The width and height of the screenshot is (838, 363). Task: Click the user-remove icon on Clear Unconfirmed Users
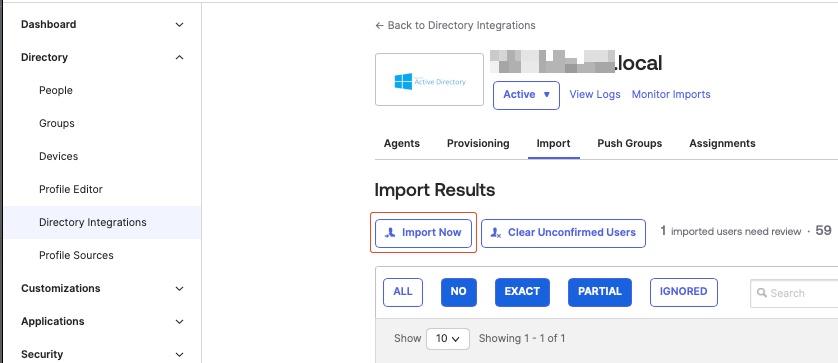pos(496,233)
